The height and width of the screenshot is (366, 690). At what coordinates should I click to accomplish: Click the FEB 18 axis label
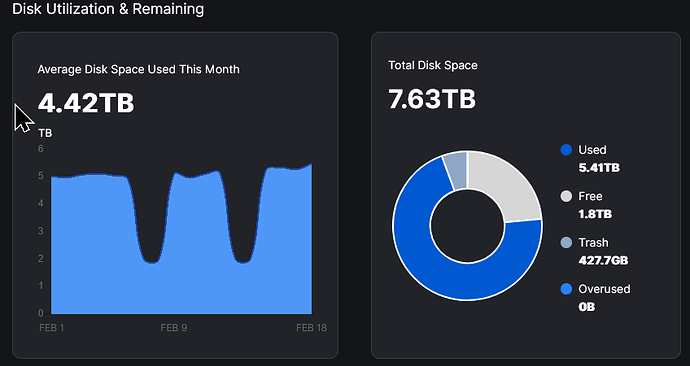coord(311,328)
